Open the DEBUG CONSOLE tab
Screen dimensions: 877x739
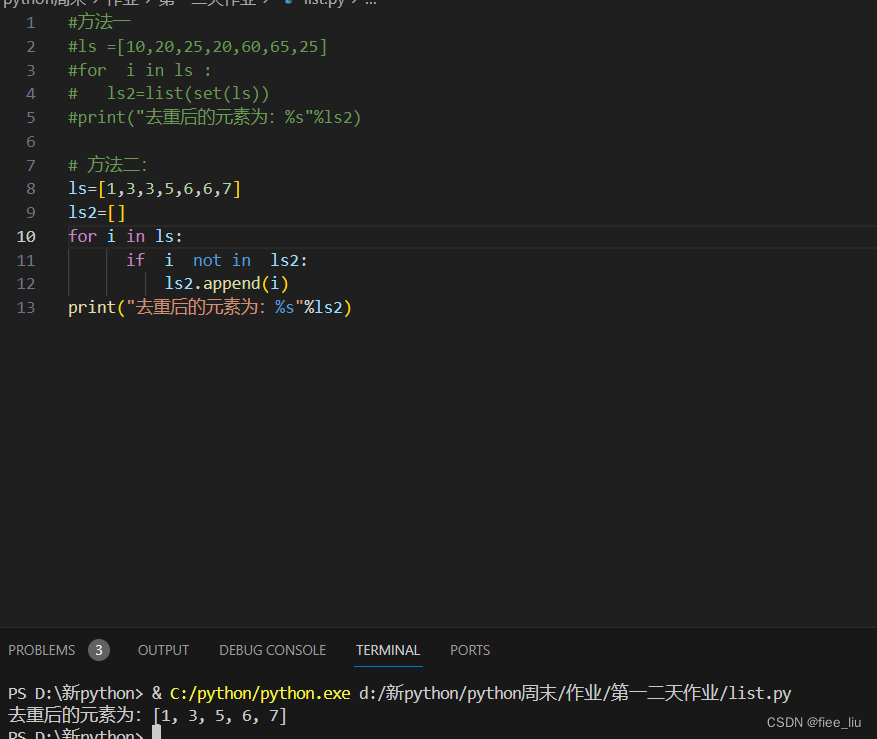tap(272, 650)
